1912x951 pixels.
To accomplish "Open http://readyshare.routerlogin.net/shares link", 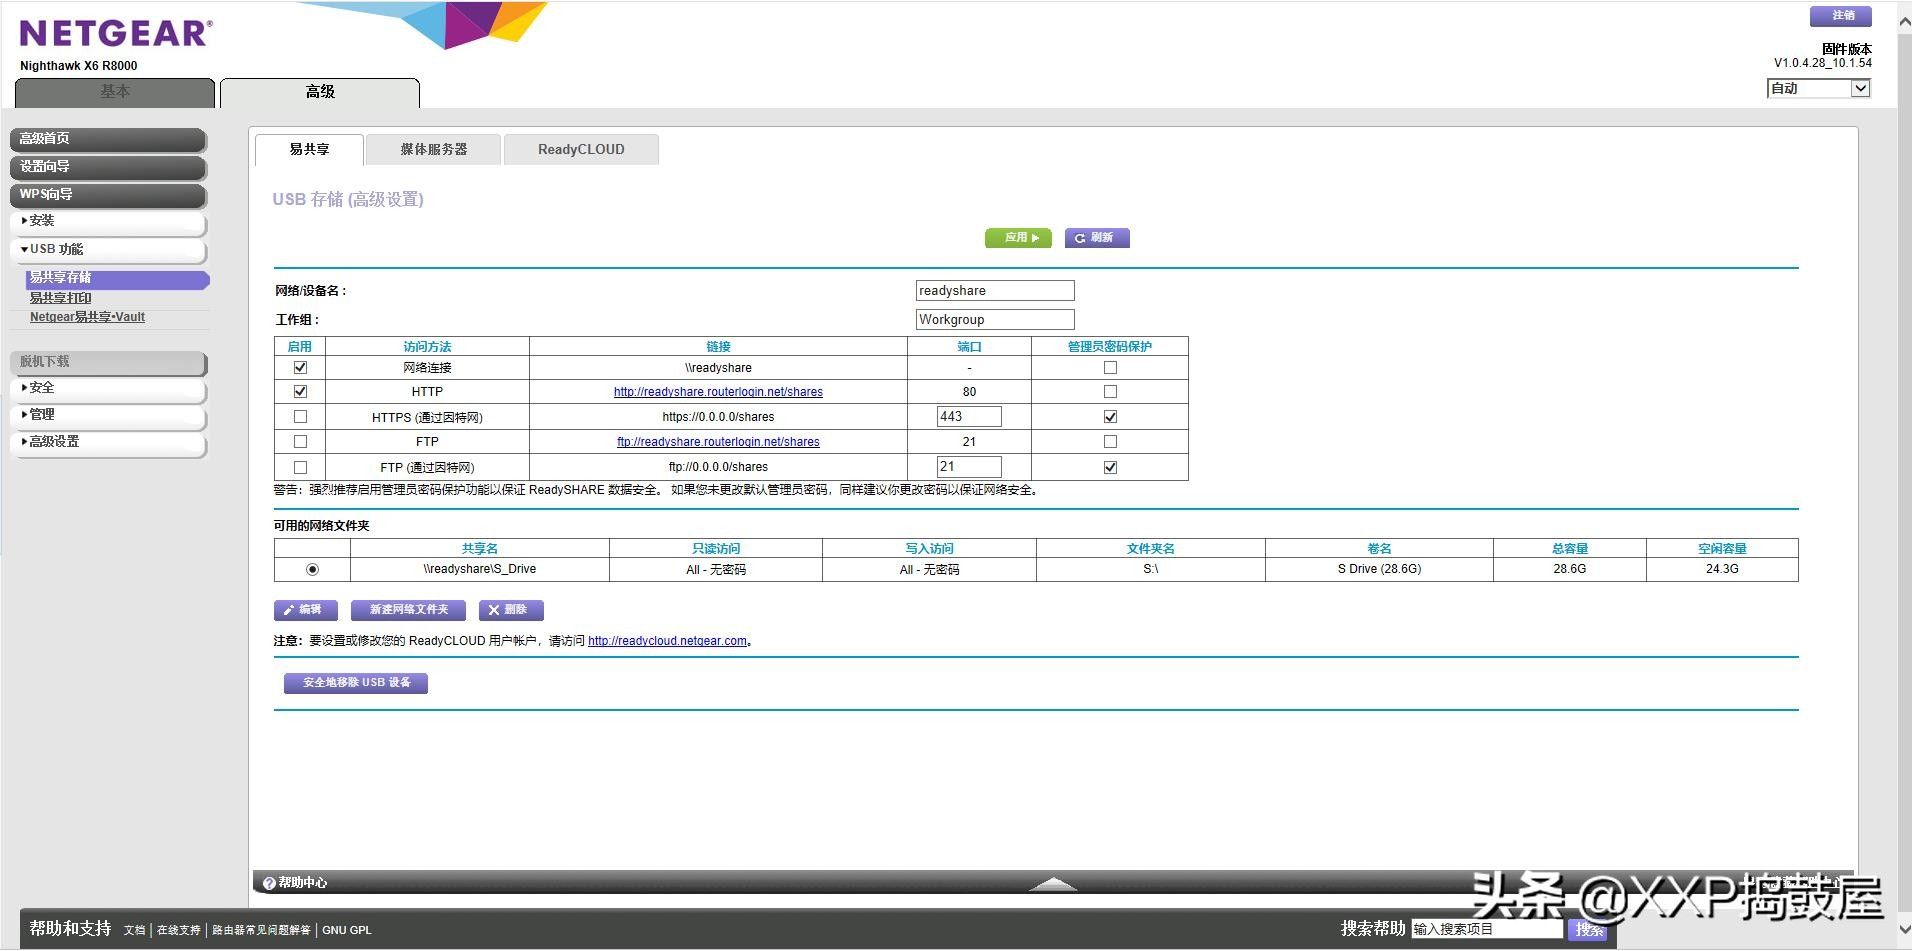I will (x=718, y=392).
